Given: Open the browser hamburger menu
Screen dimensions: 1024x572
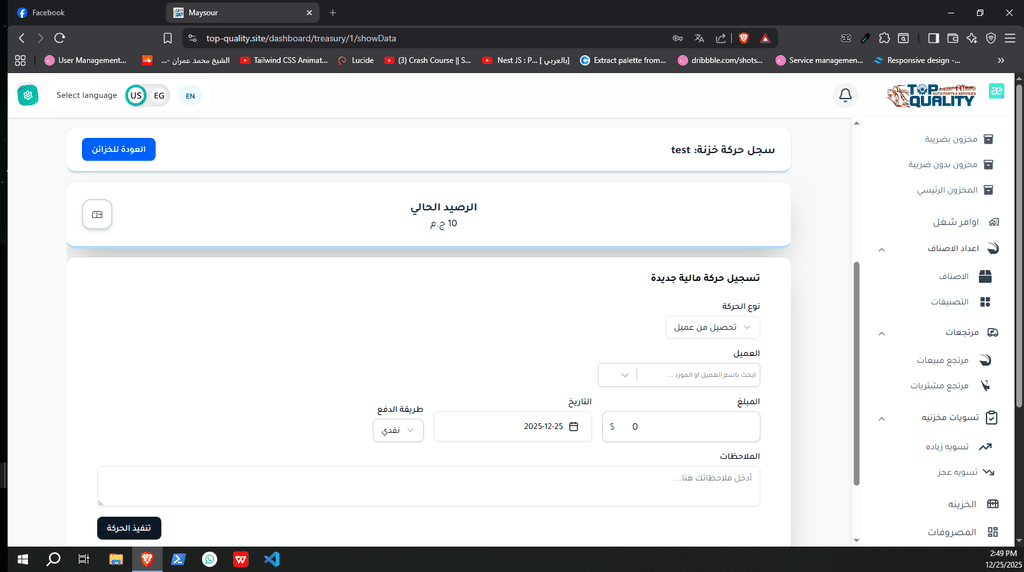Looking at the screenshot, I should click(x=1010, y=39).
